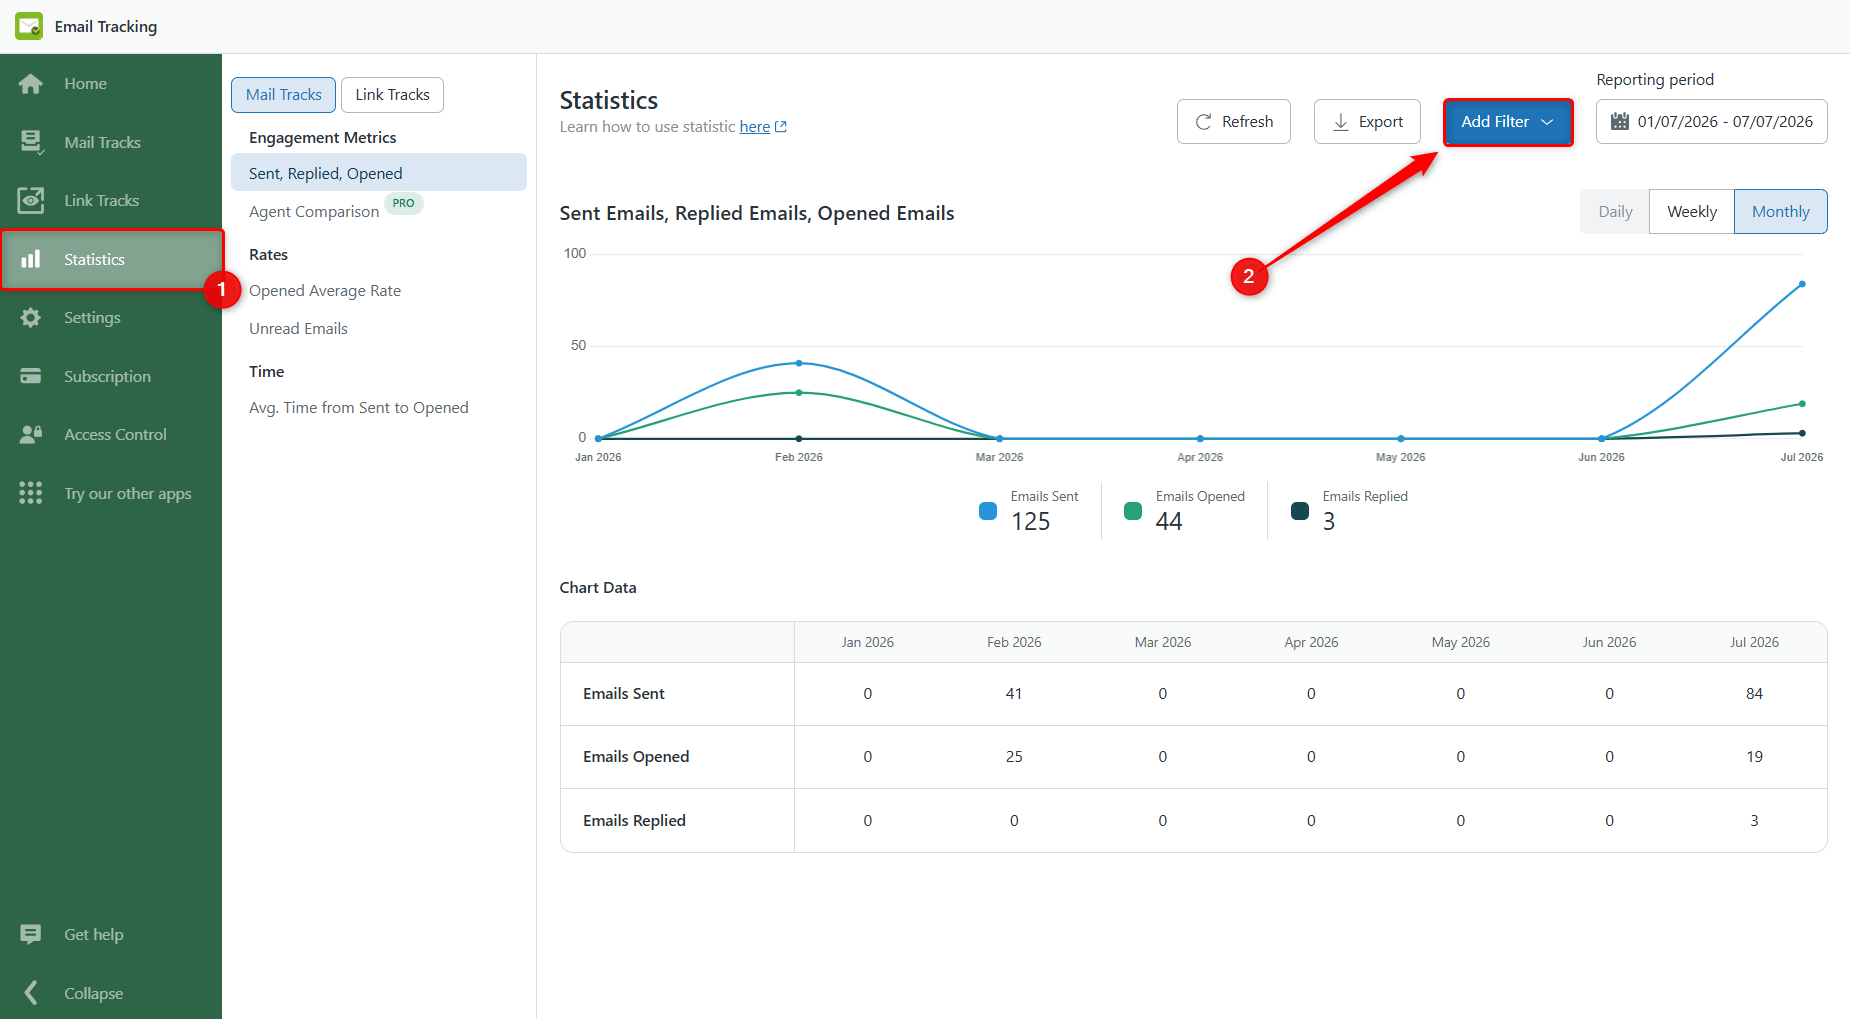Toggle the Emails Replied dark legend swatch

(x=1300, y=511)
